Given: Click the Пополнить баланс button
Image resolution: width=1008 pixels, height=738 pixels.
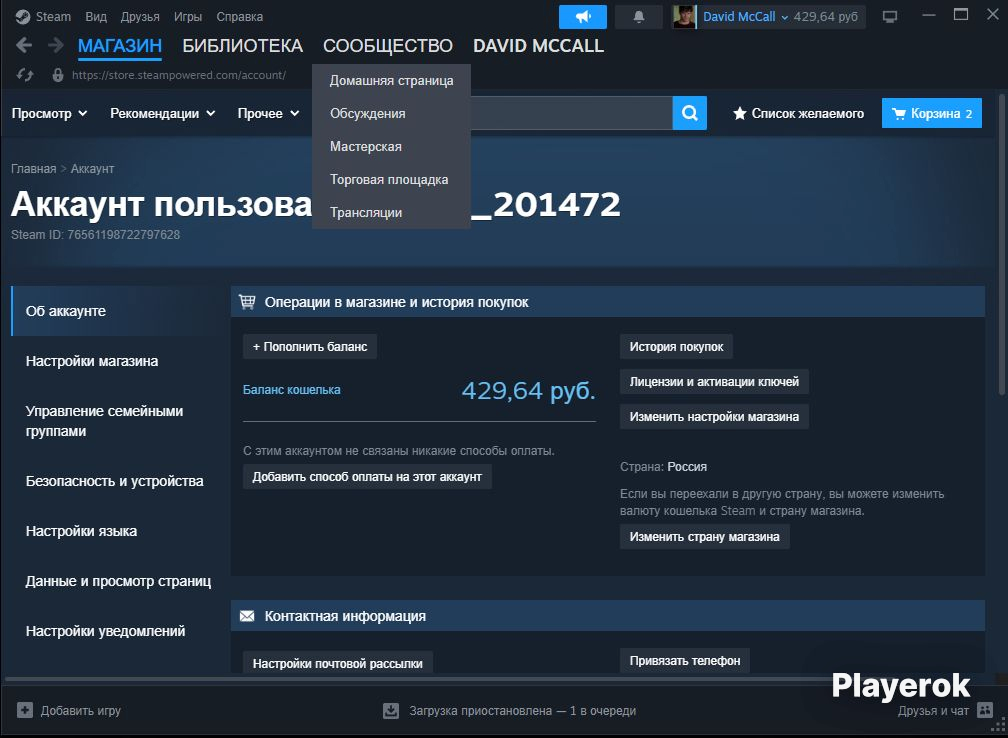Looking at the screenshot, I should point(310,346).
